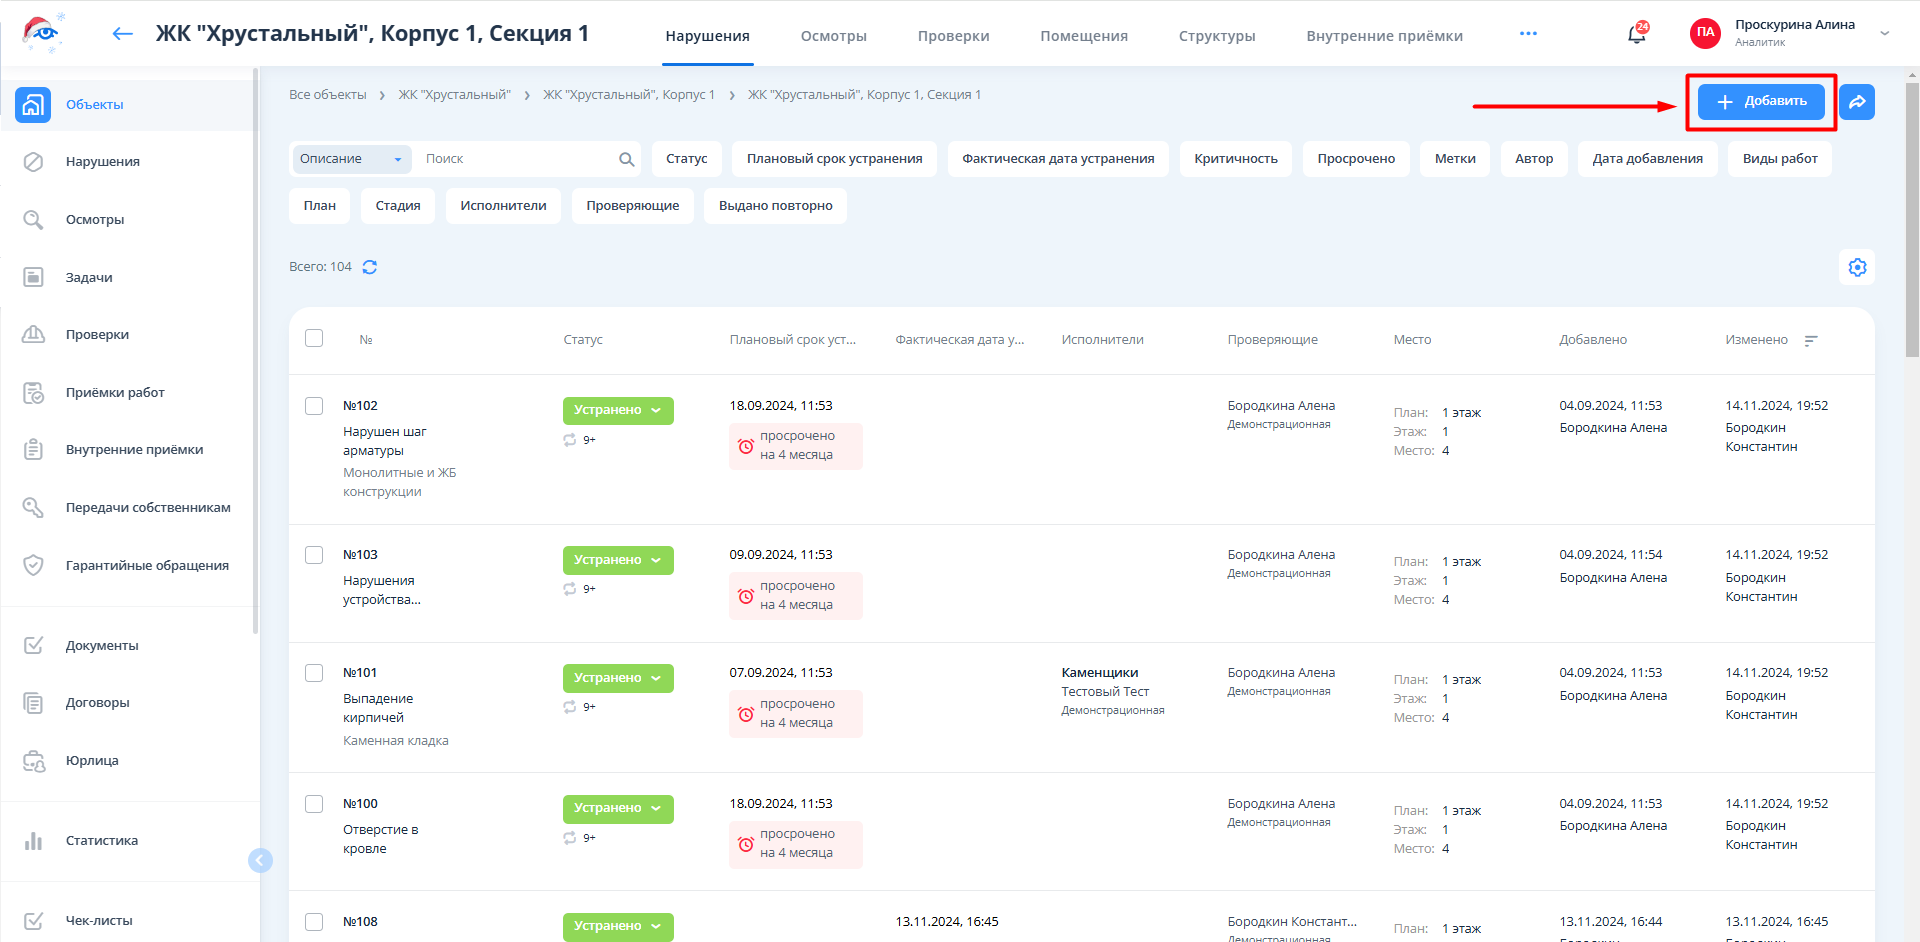Open more tabs ellipsis menu

(1528, 34)
